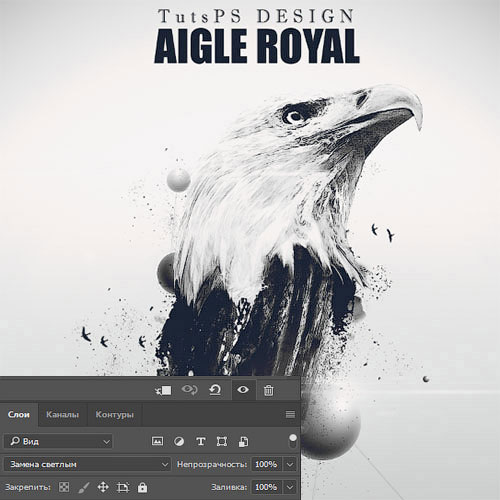Image resolution: width=500 pixels, height=500 pixels.
Task: Click the view previous state icon
Action: point(189,389)
